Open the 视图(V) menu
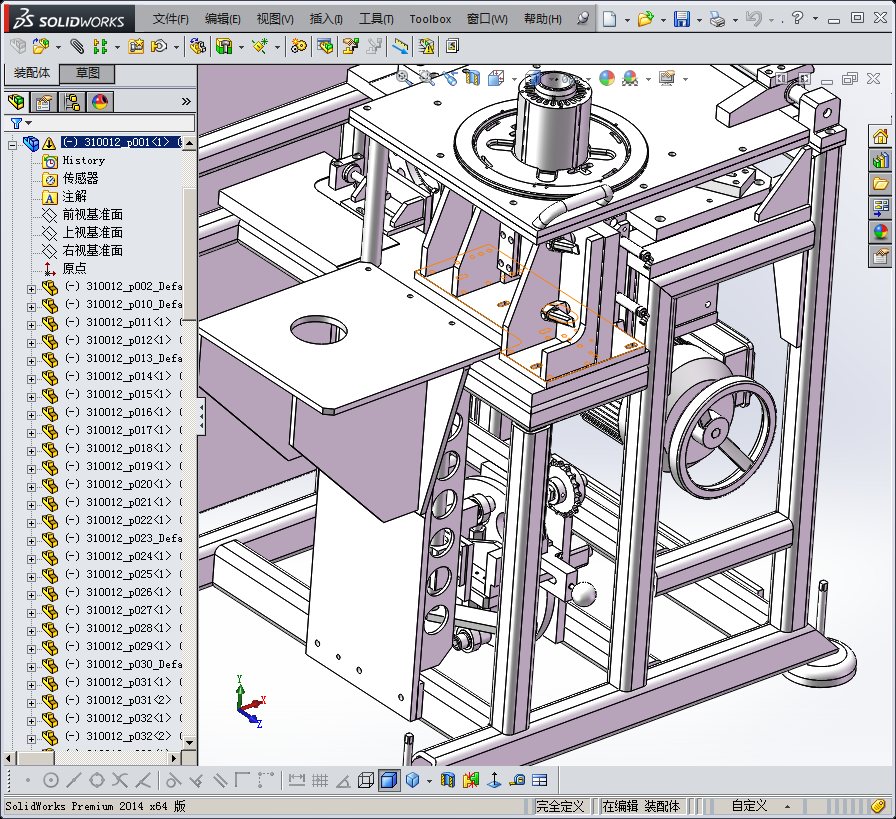896x819 pixels. pyautogui.click(x=275, y=19)
